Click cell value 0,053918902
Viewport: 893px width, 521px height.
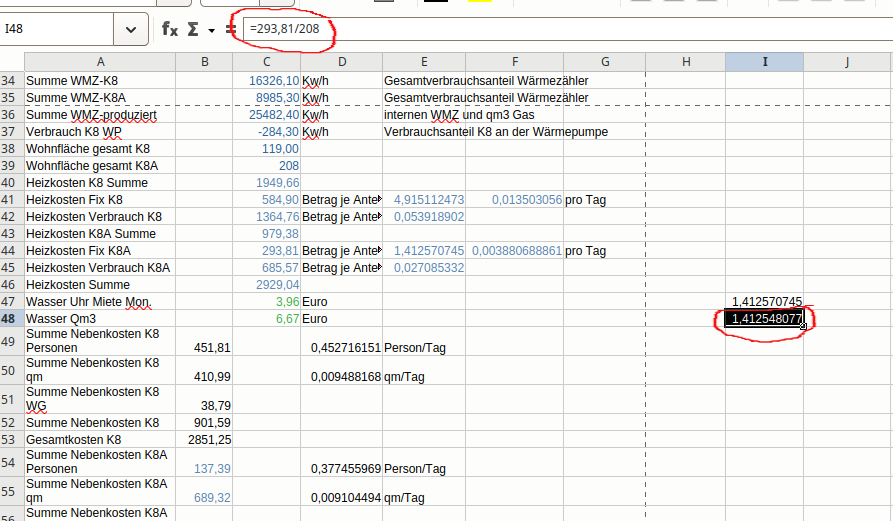424,217
